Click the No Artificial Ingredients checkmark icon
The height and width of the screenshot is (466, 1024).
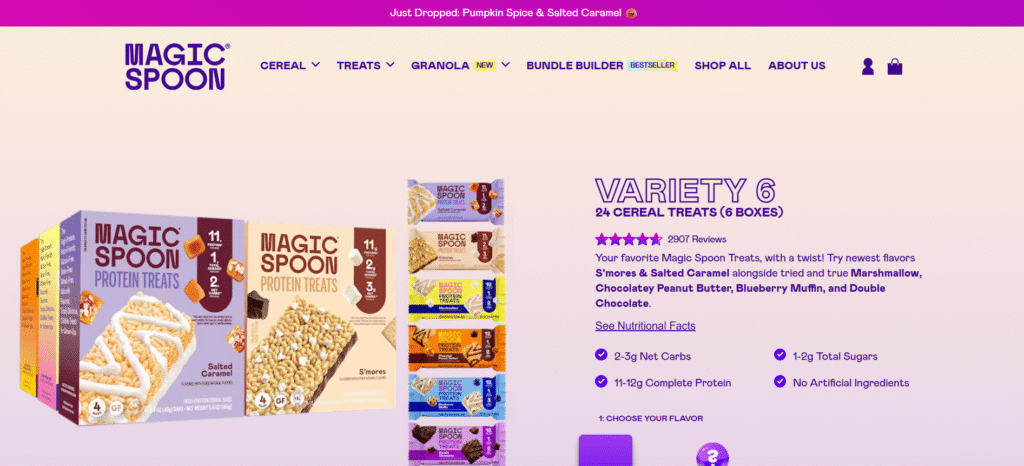click(780, 381)
